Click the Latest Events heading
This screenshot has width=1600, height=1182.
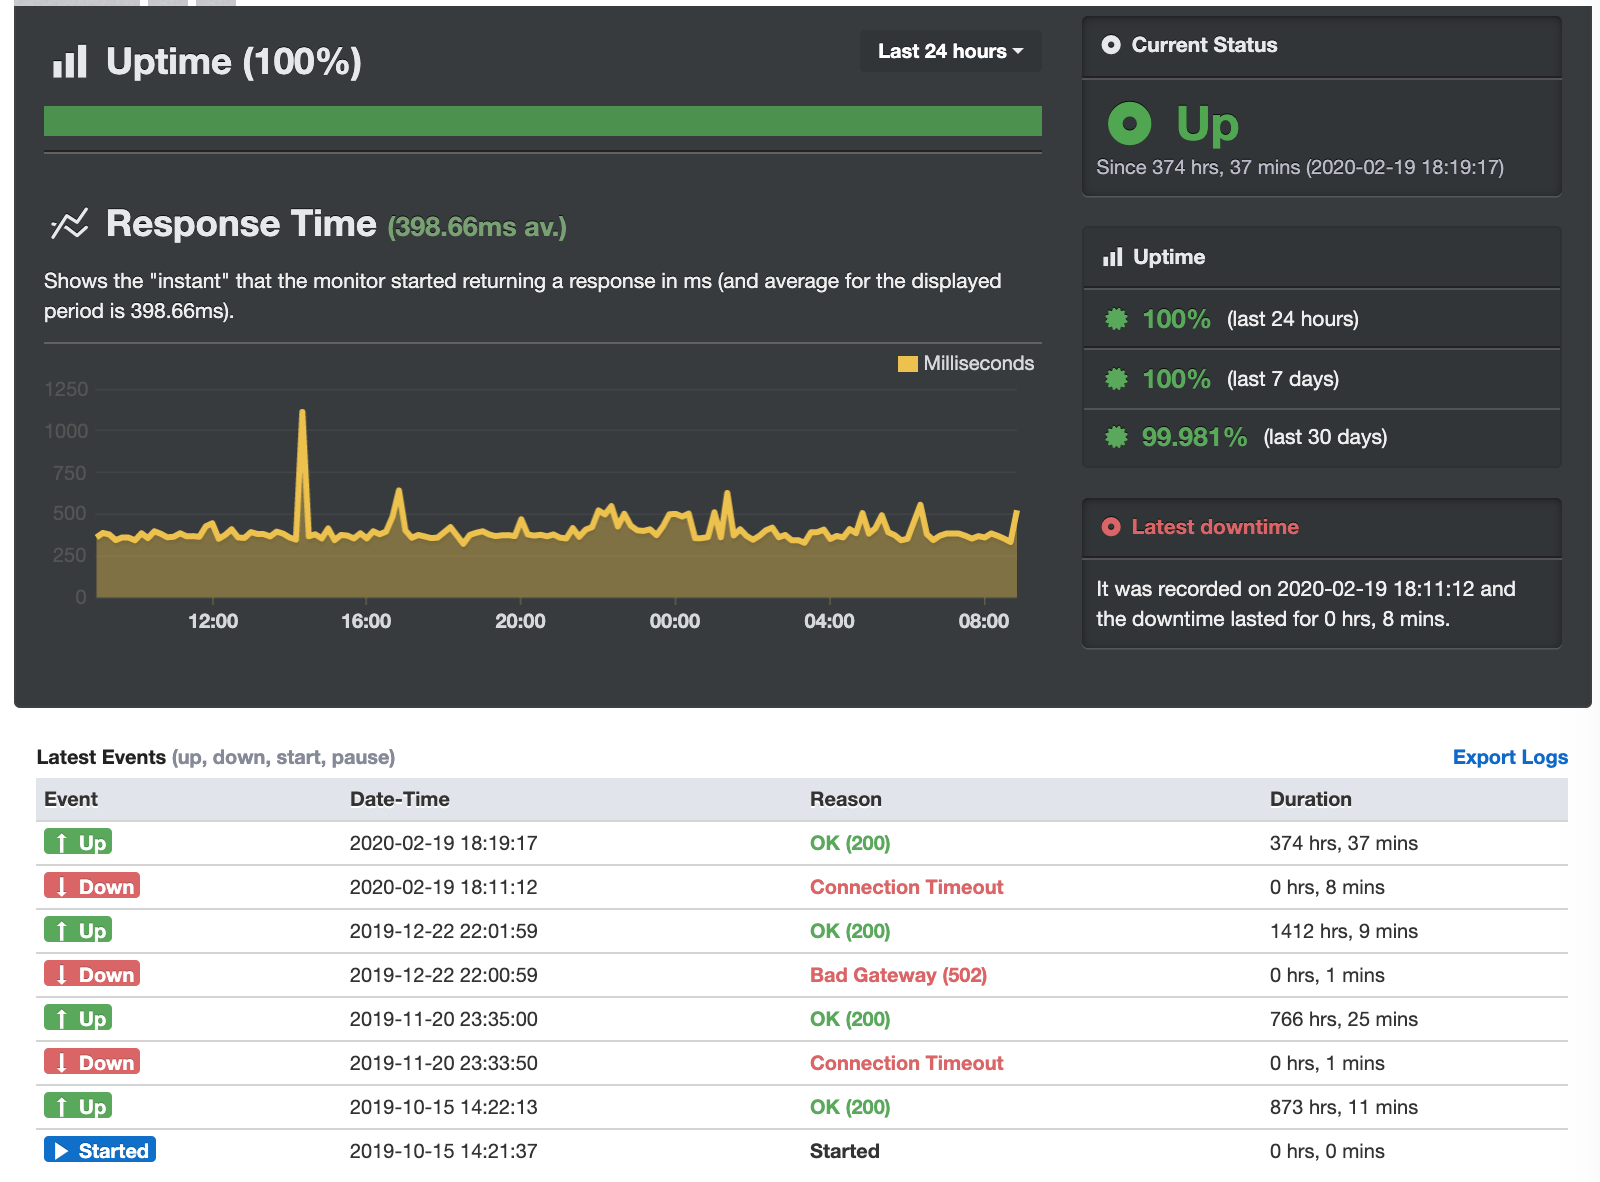tap(101, 757)
